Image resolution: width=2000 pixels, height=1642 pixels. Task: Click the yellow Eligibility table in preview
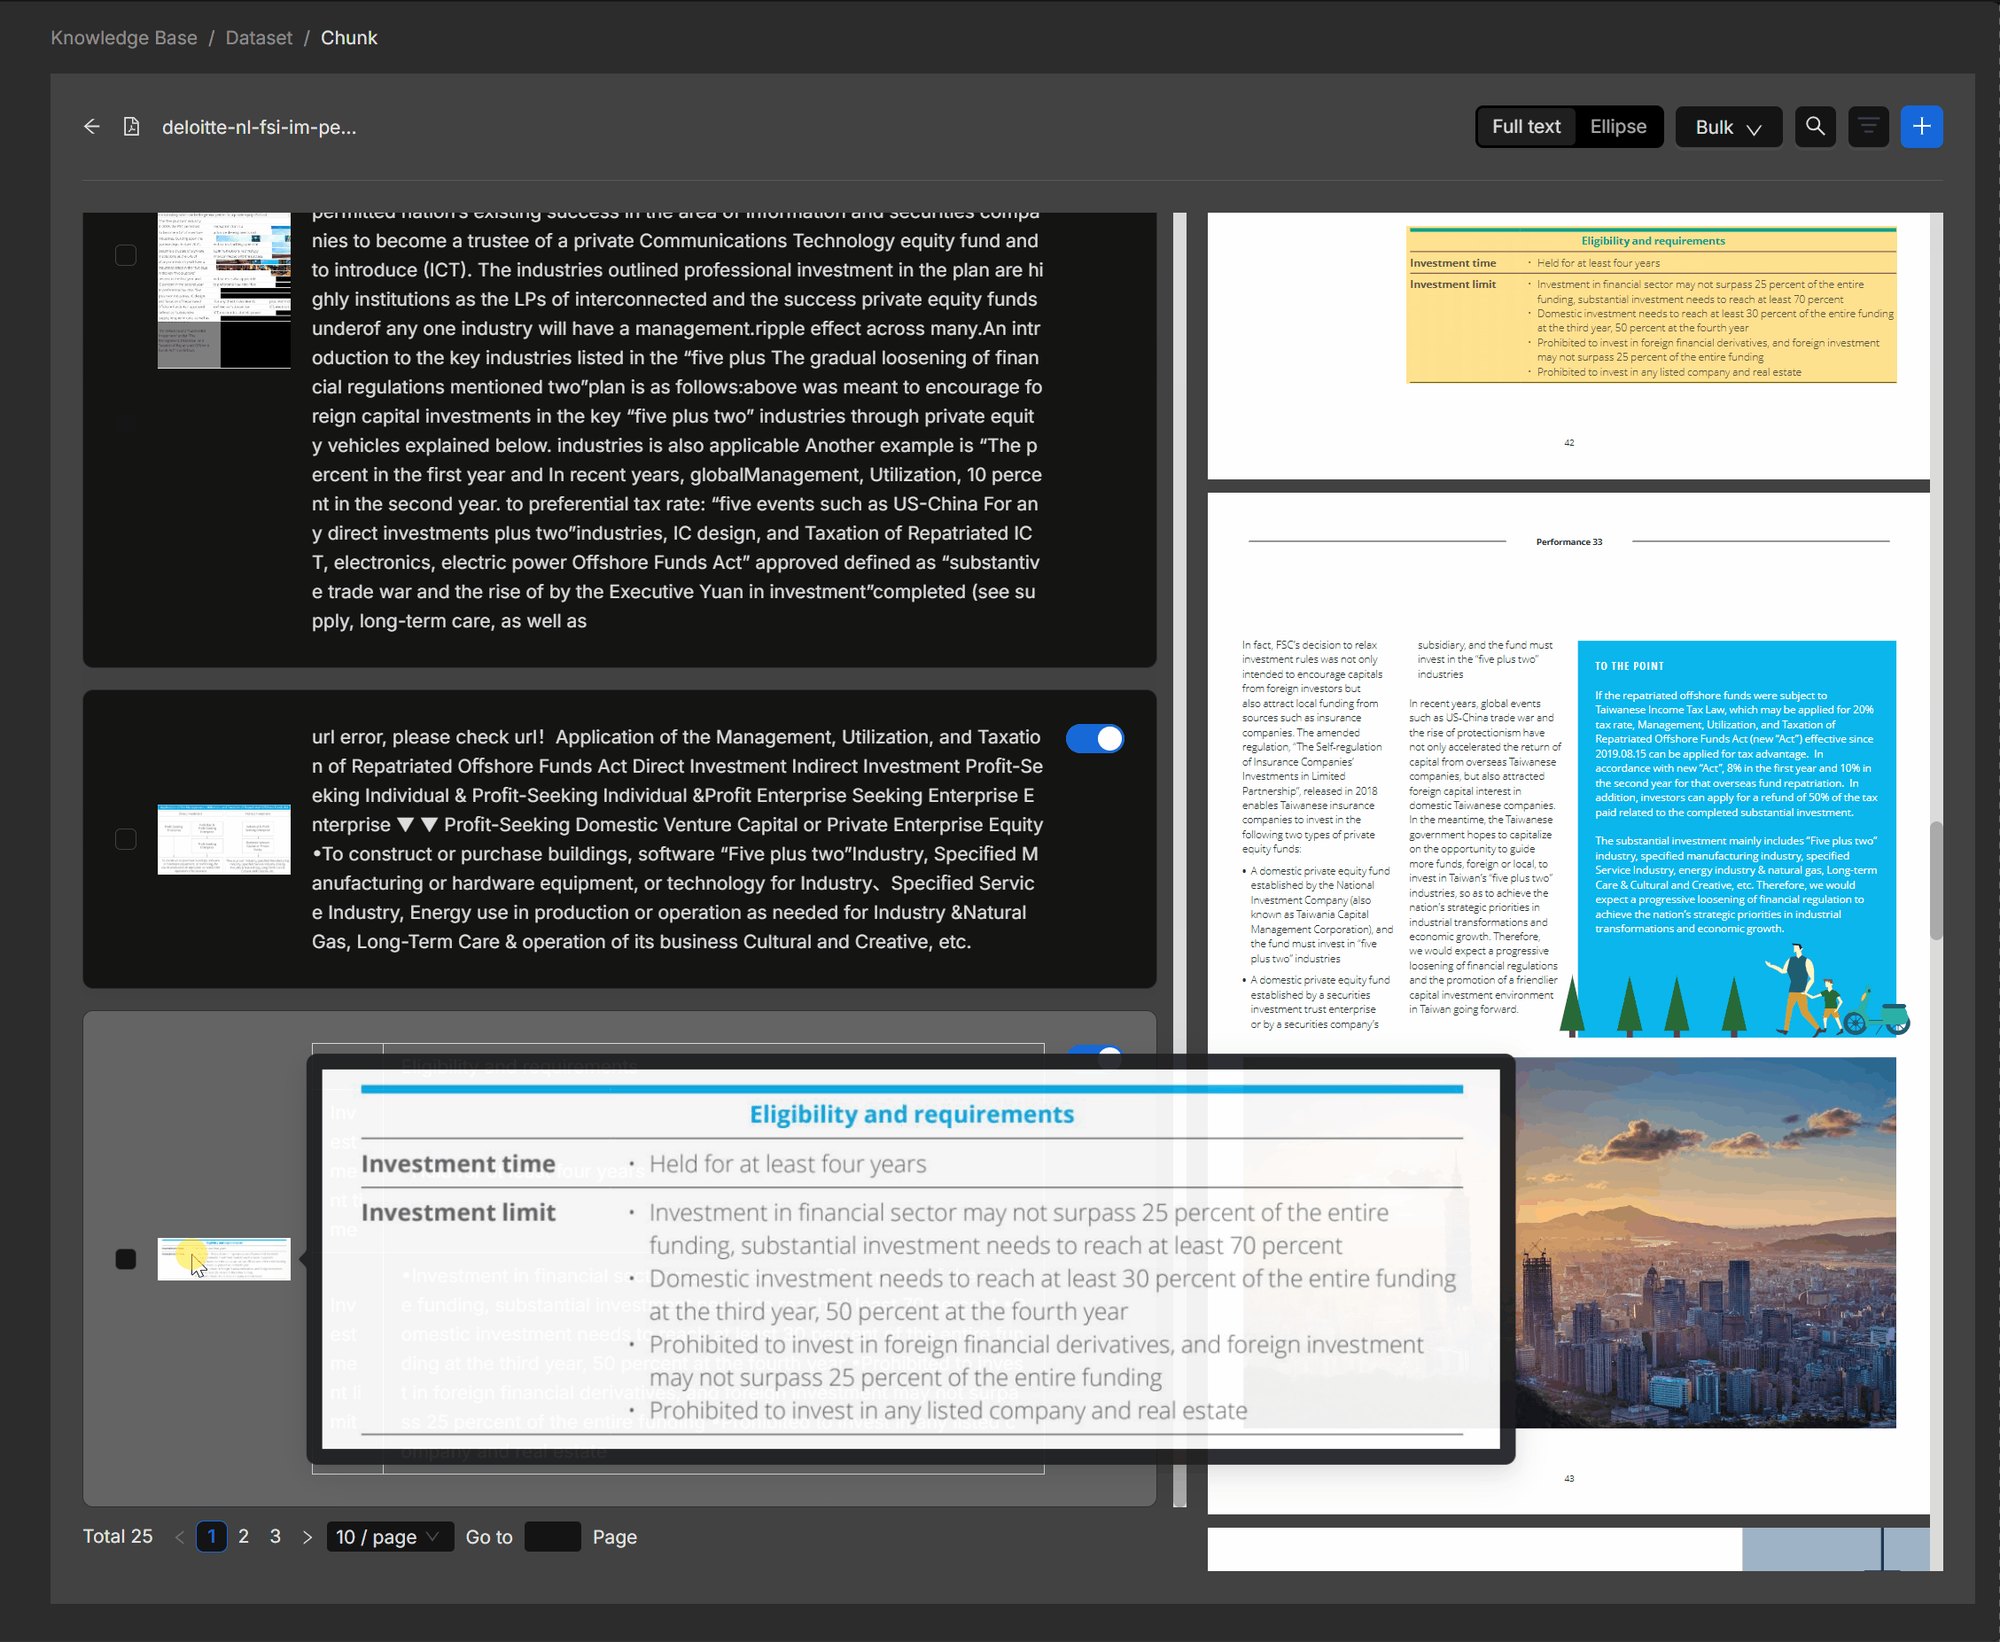(1651, 305)
